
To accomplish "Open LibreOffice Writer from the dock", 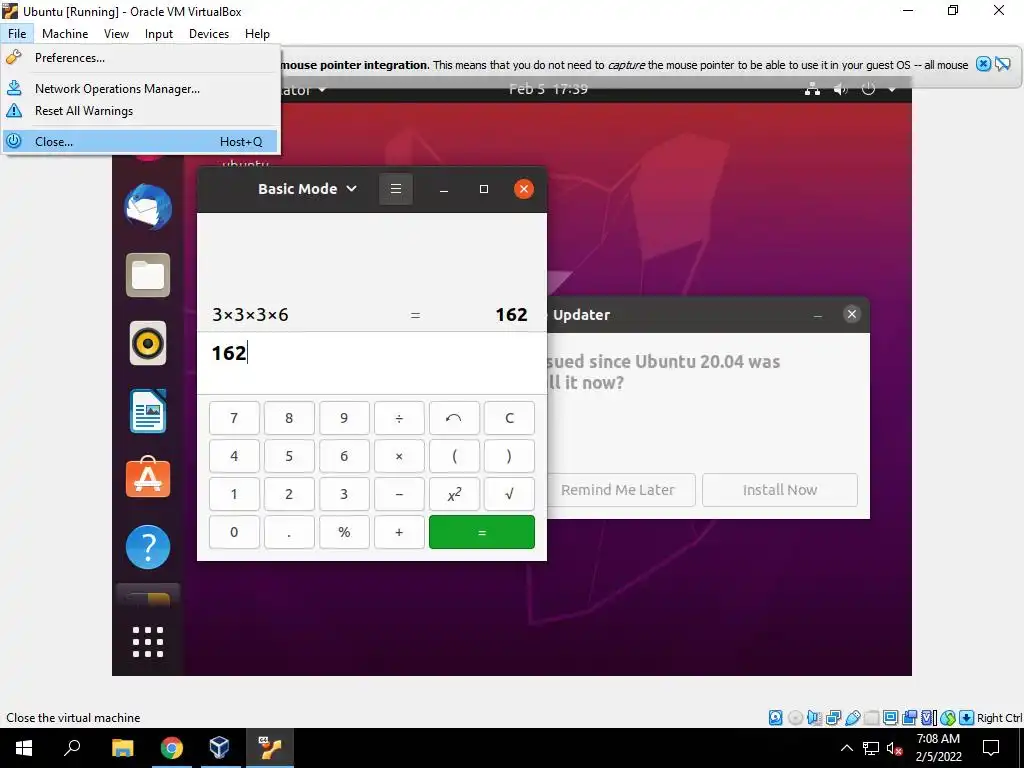I will tap(148, 411).
